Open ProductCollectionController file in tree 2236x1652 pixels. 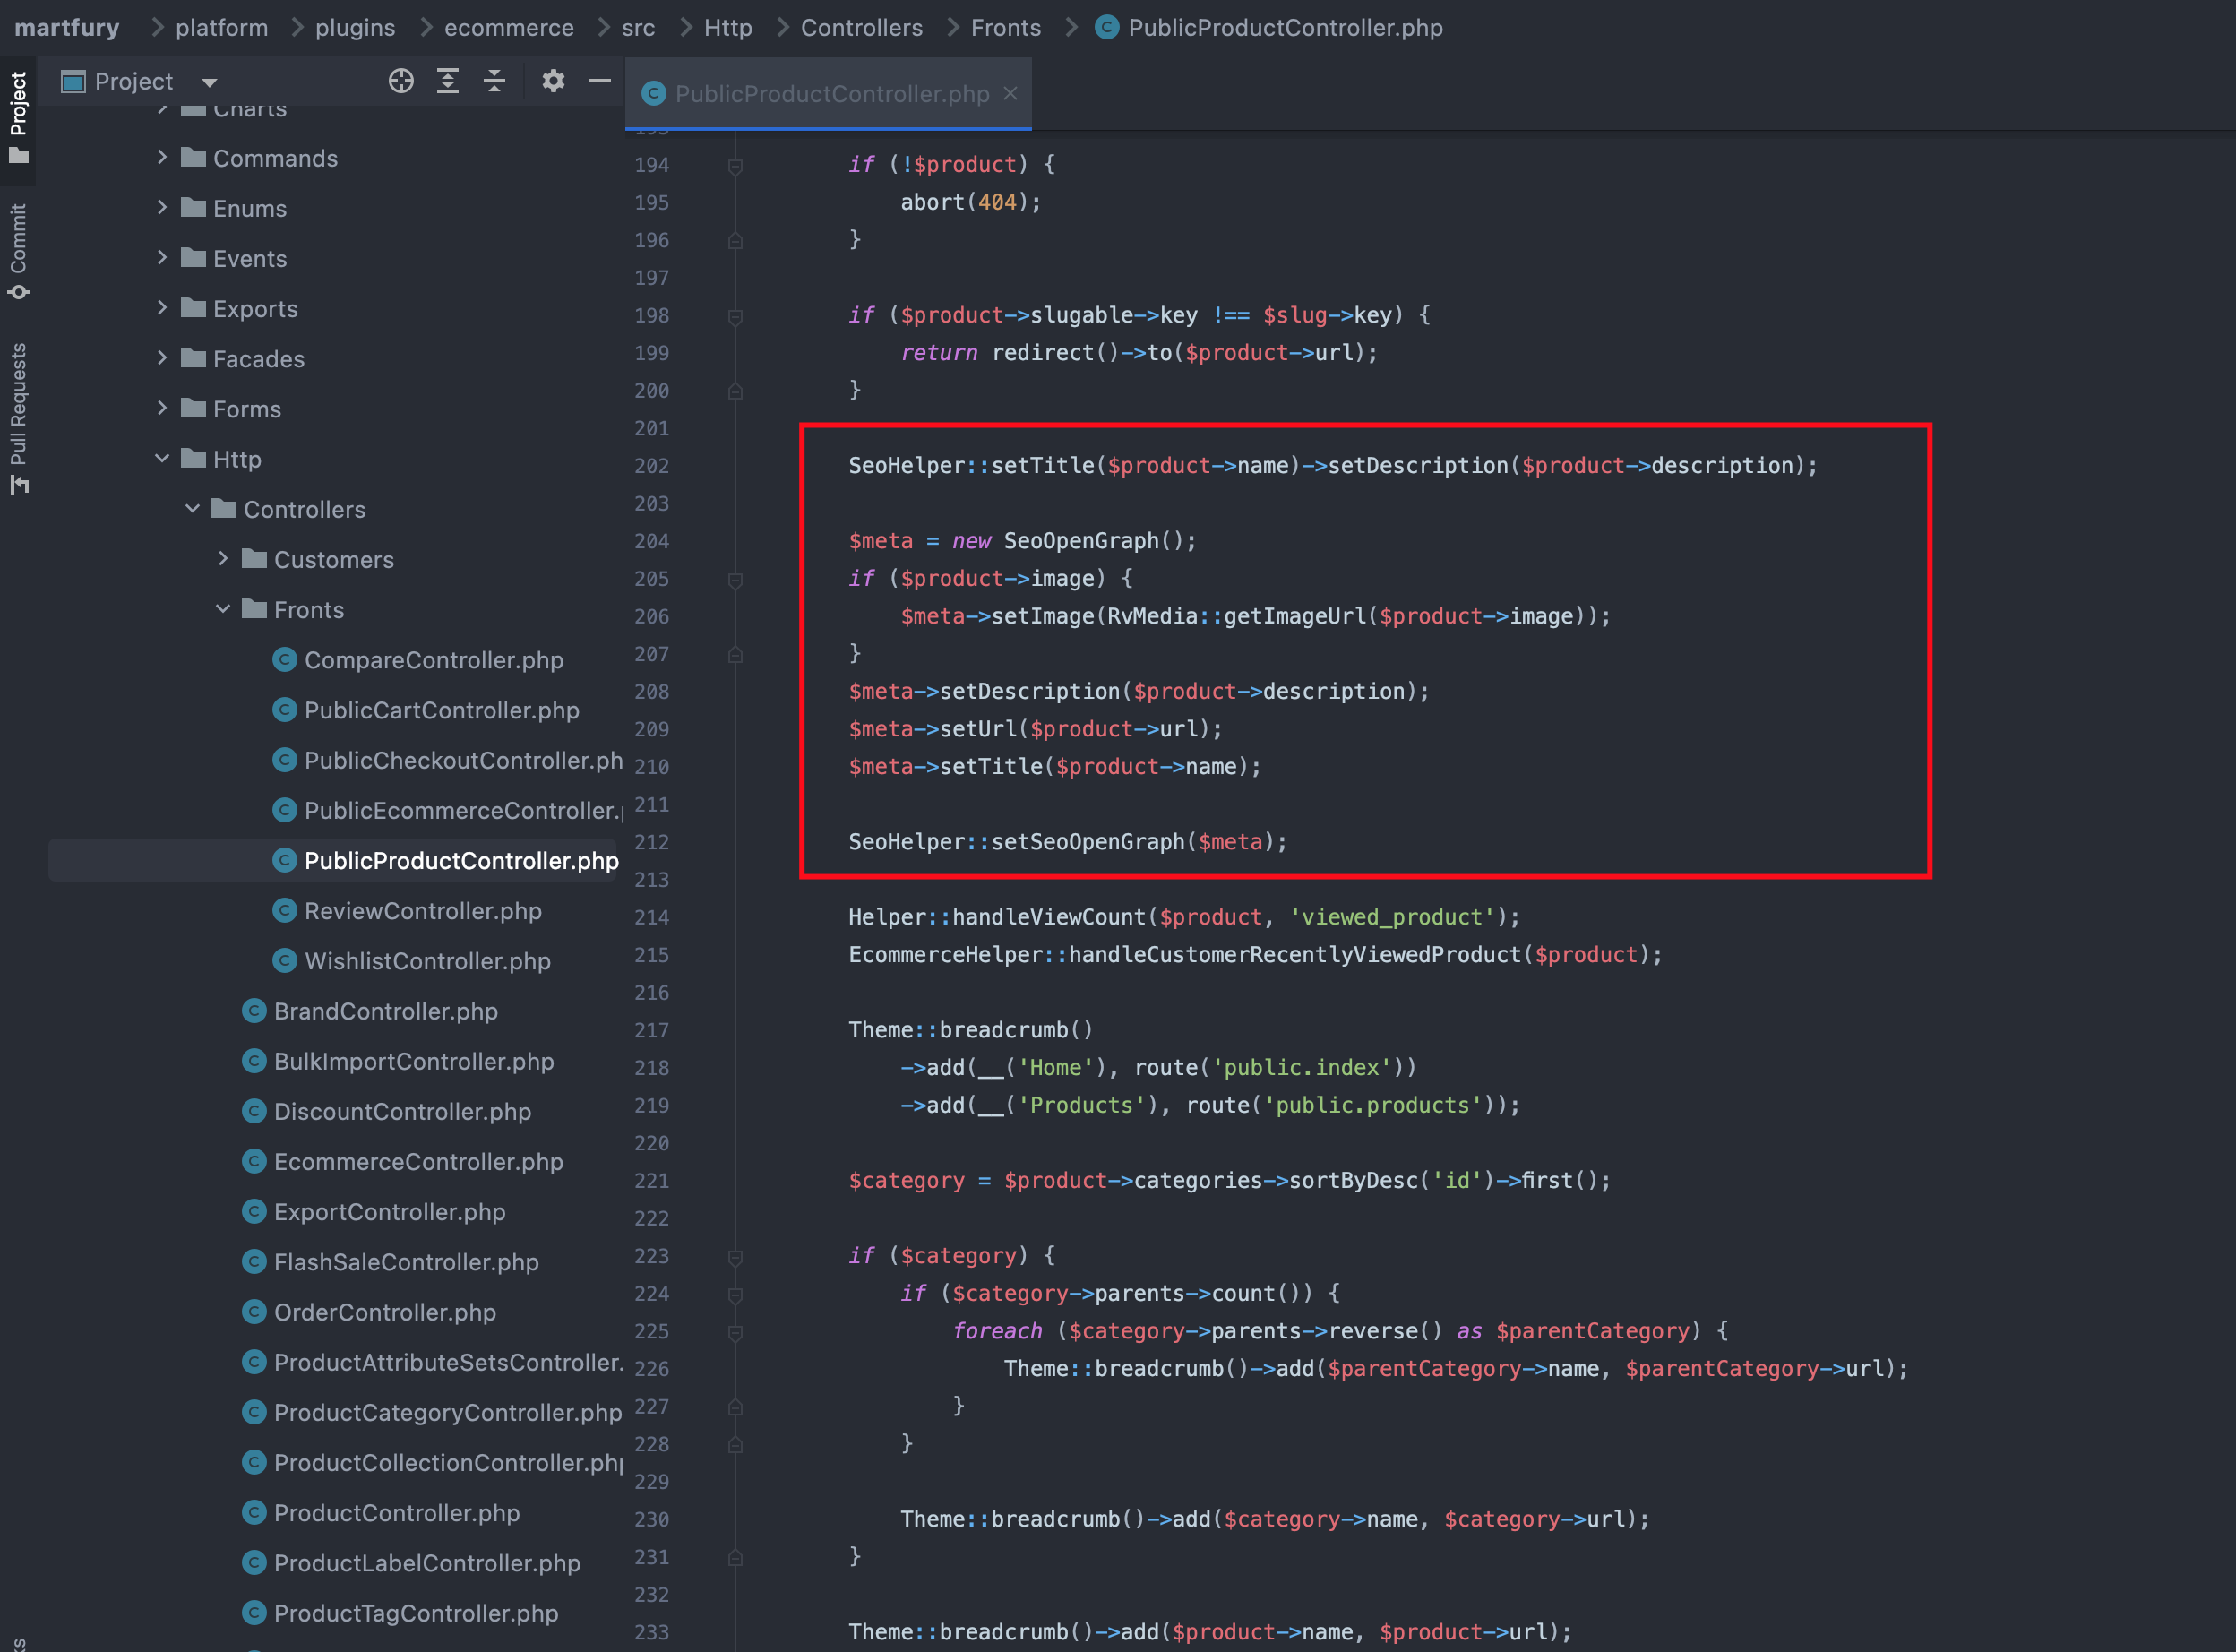(x=433, y=1462)
